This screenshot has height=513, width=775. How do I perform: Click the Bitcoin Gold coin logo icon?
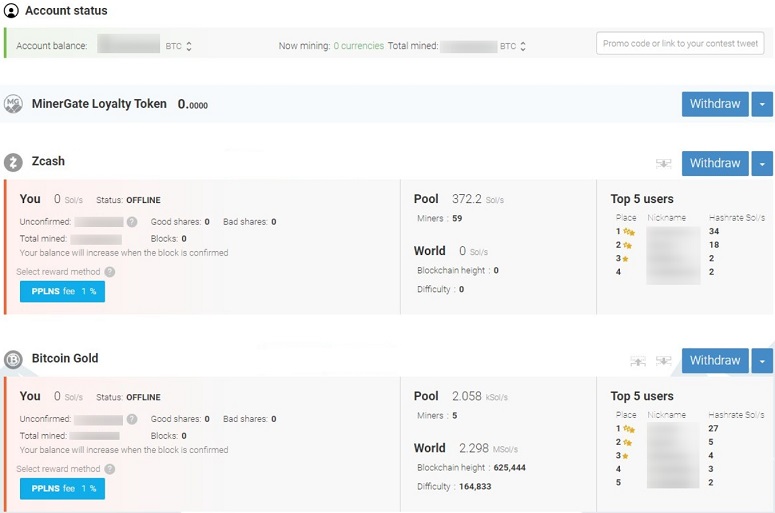coord(13,359)
